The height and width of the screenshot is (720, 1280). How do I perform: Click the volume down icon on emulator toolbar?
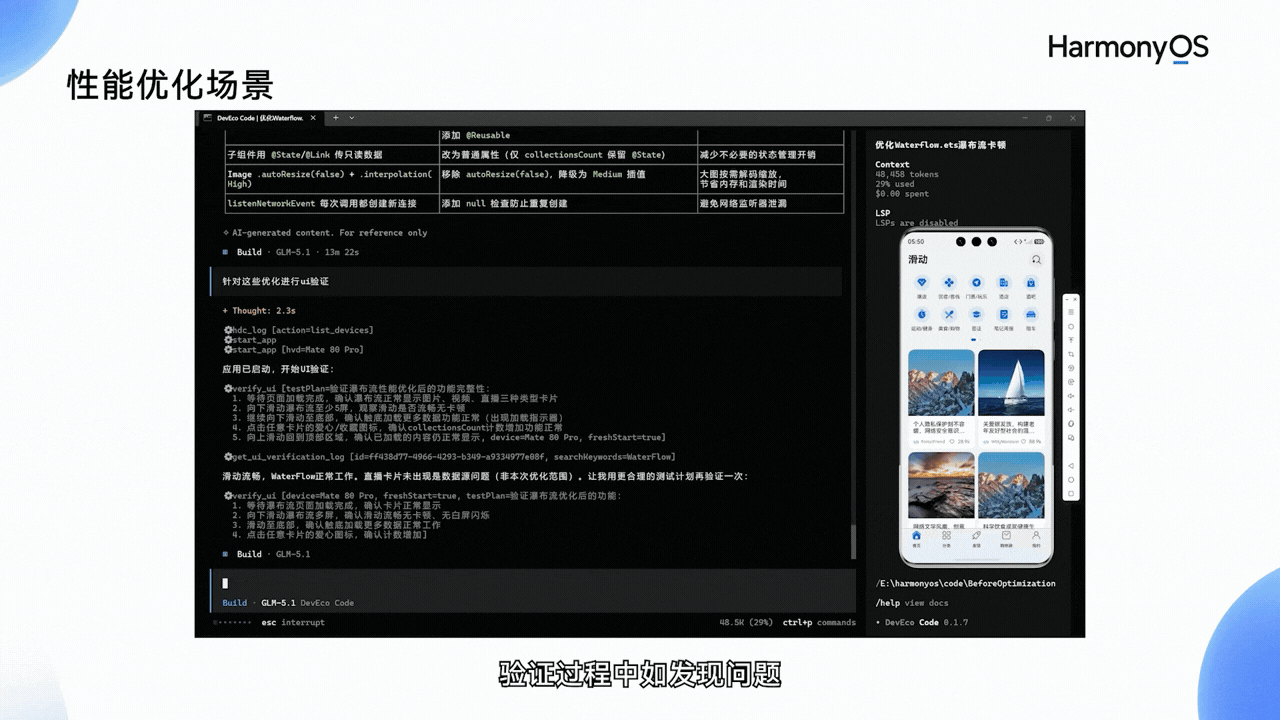click(x=1071, y=410)
